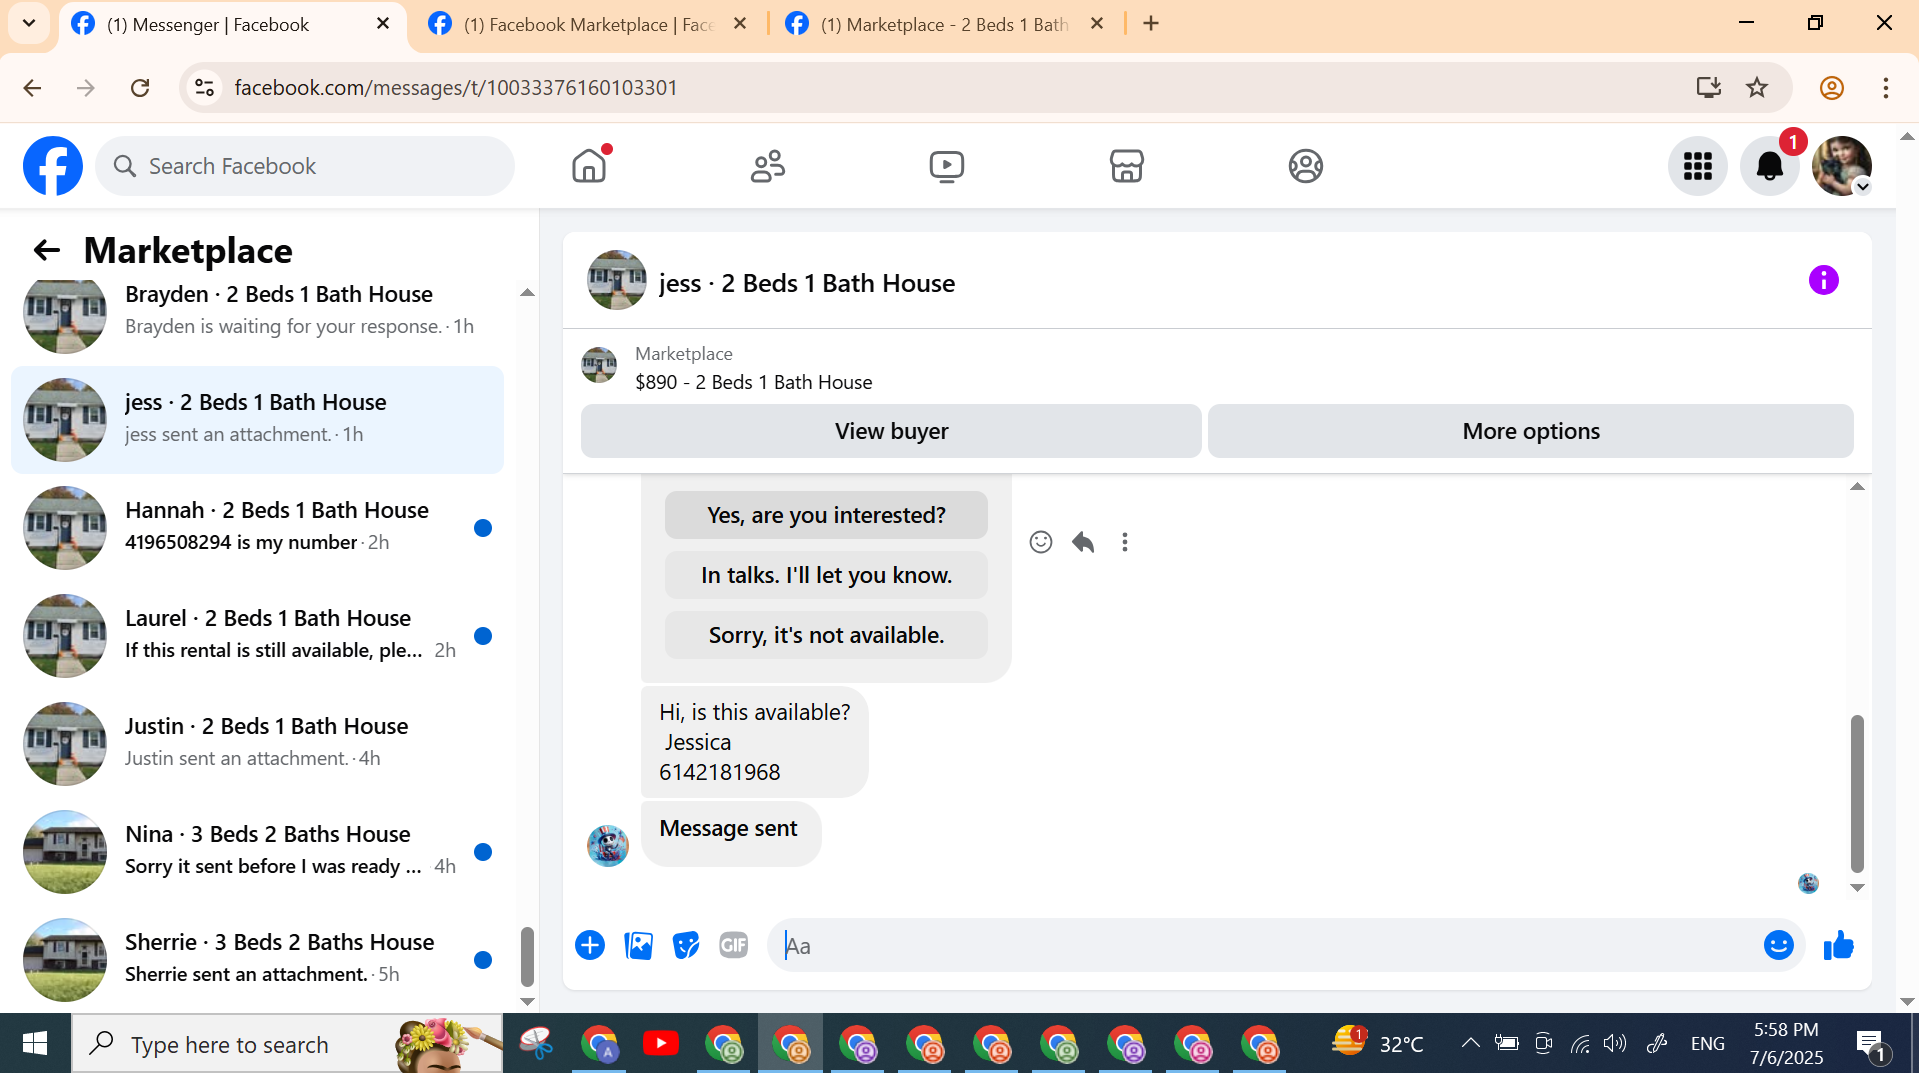Image resolution: width=1919 pixels, height=1073 pixels.
Task: Bookmark this page with the star icon
Action: pos(1757,88)
